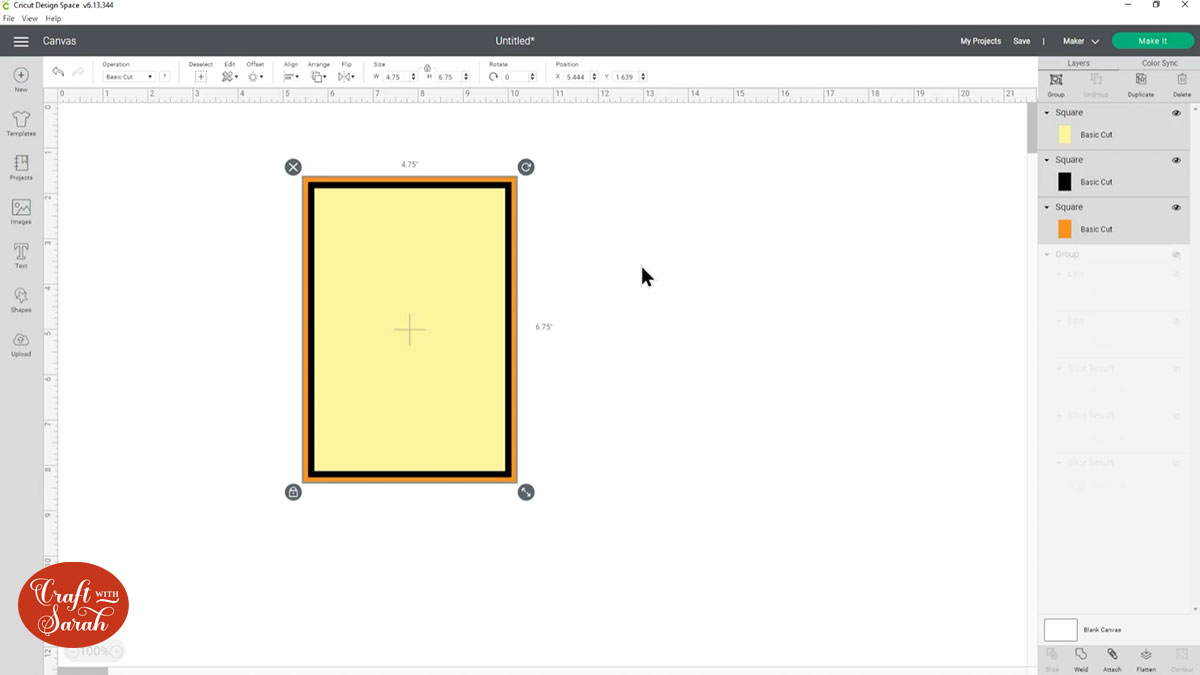Open the Offset dropdown
The width and height of the screenshot is (1200, 675).
pos(255,77)
